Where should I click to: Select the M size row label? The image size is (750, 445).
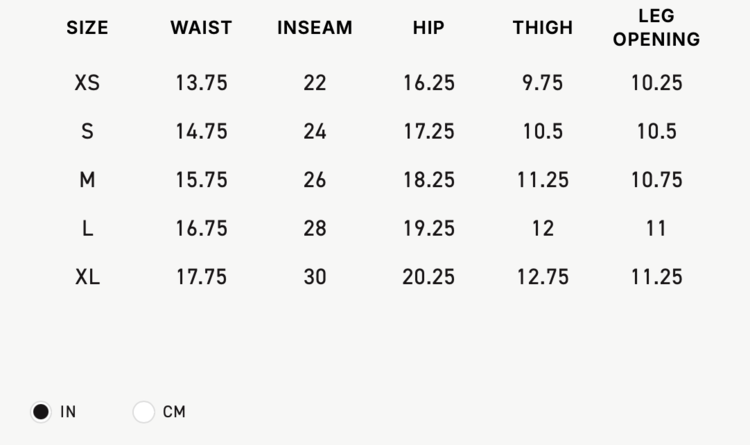click(87, 180)
